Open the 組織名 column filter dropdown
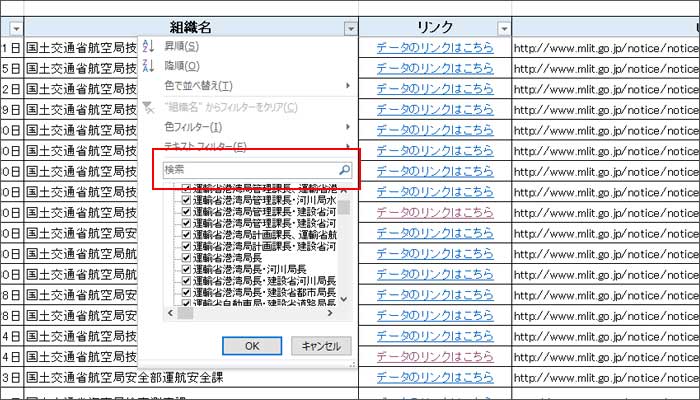Viewport: 700px width, 400px height. pyautogui.click(x=350, y=29)
